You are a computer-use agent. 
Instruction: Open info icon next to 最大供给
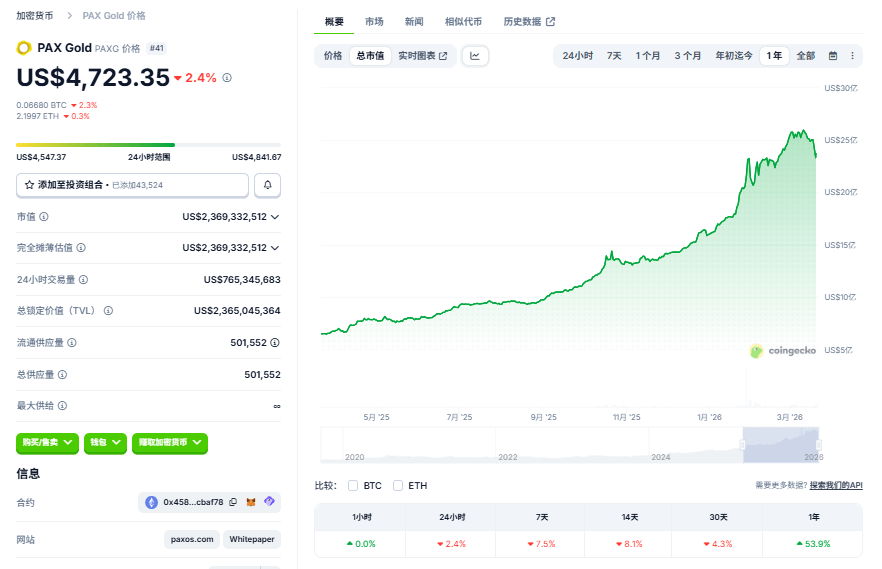coord(62,405)
